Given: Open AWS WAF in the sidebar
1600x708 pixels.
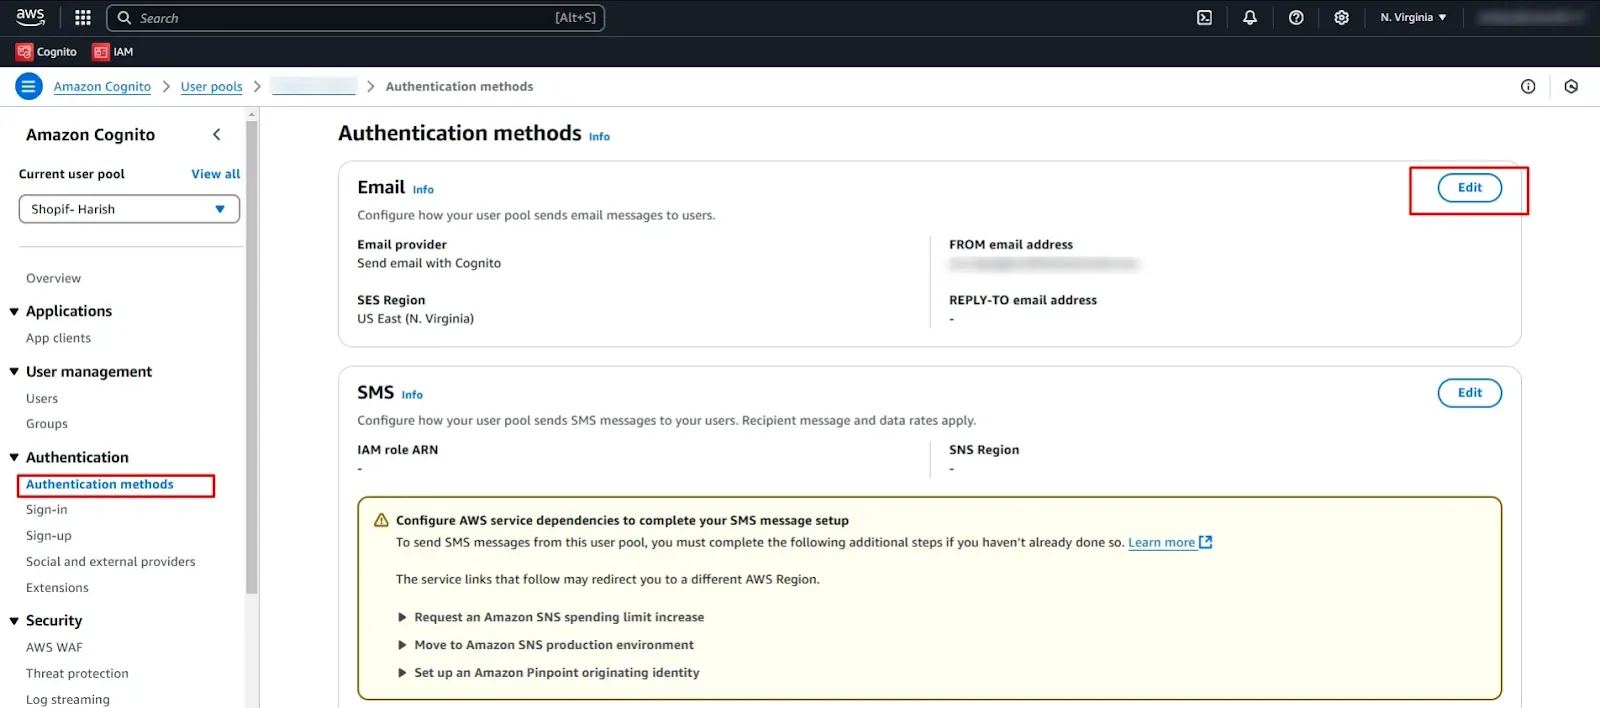Looking at the screenshot, I should [x=54, y=648].
